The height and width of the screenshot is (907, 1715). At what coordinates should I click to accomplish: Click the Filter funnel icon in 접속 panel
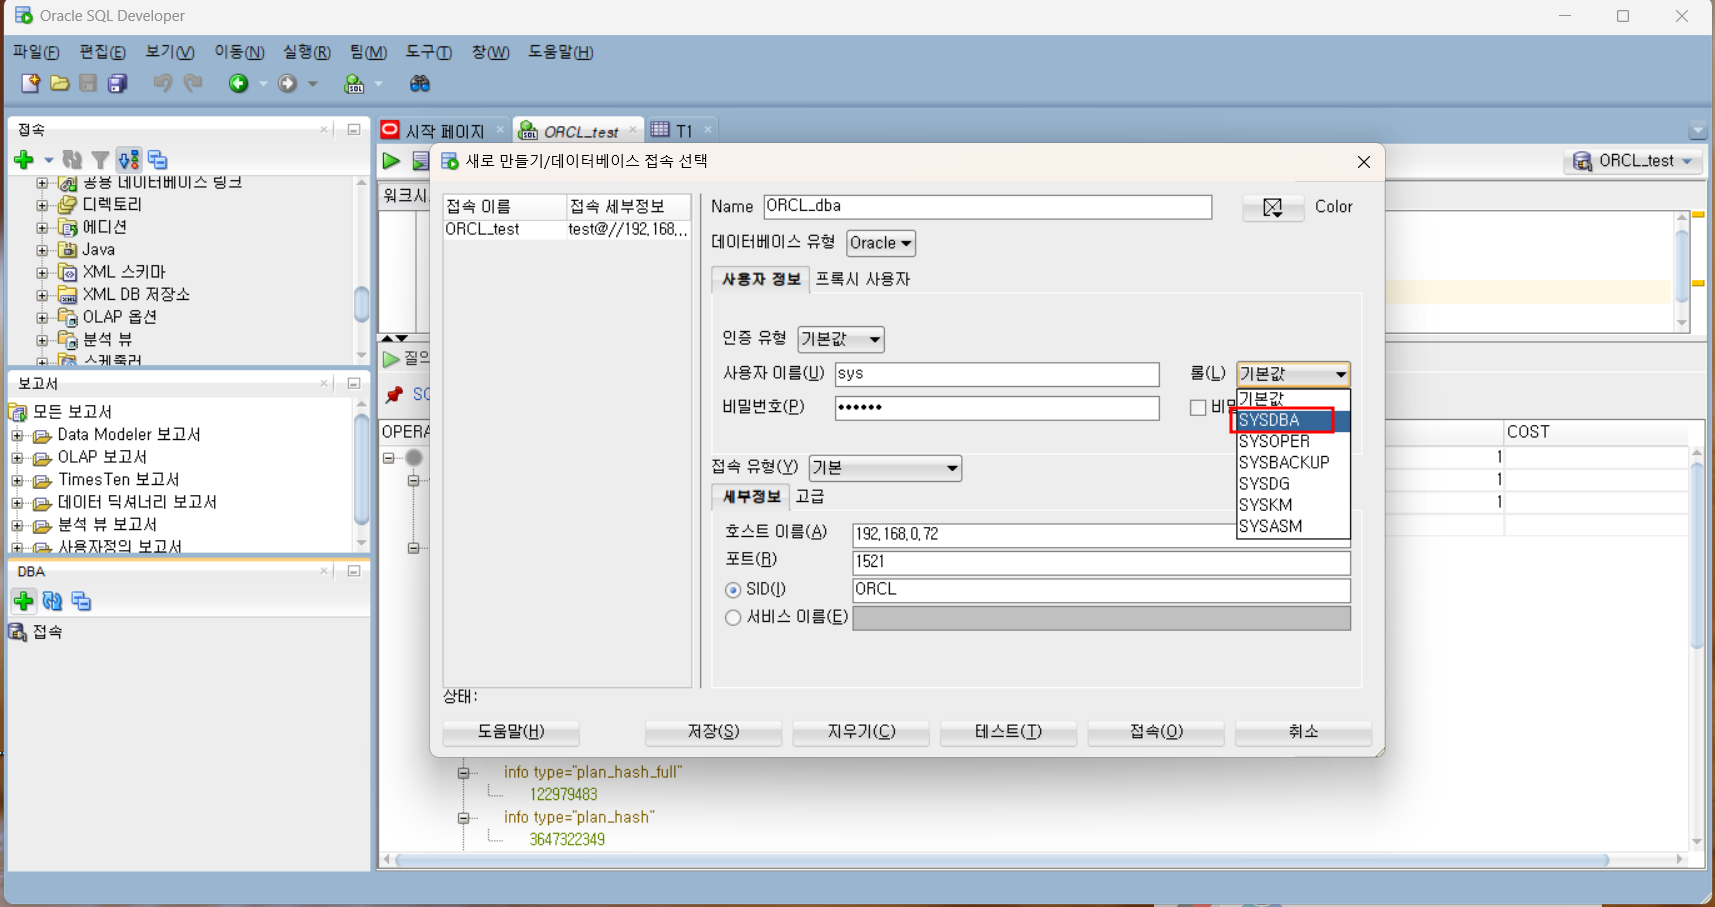pos(100,159)
